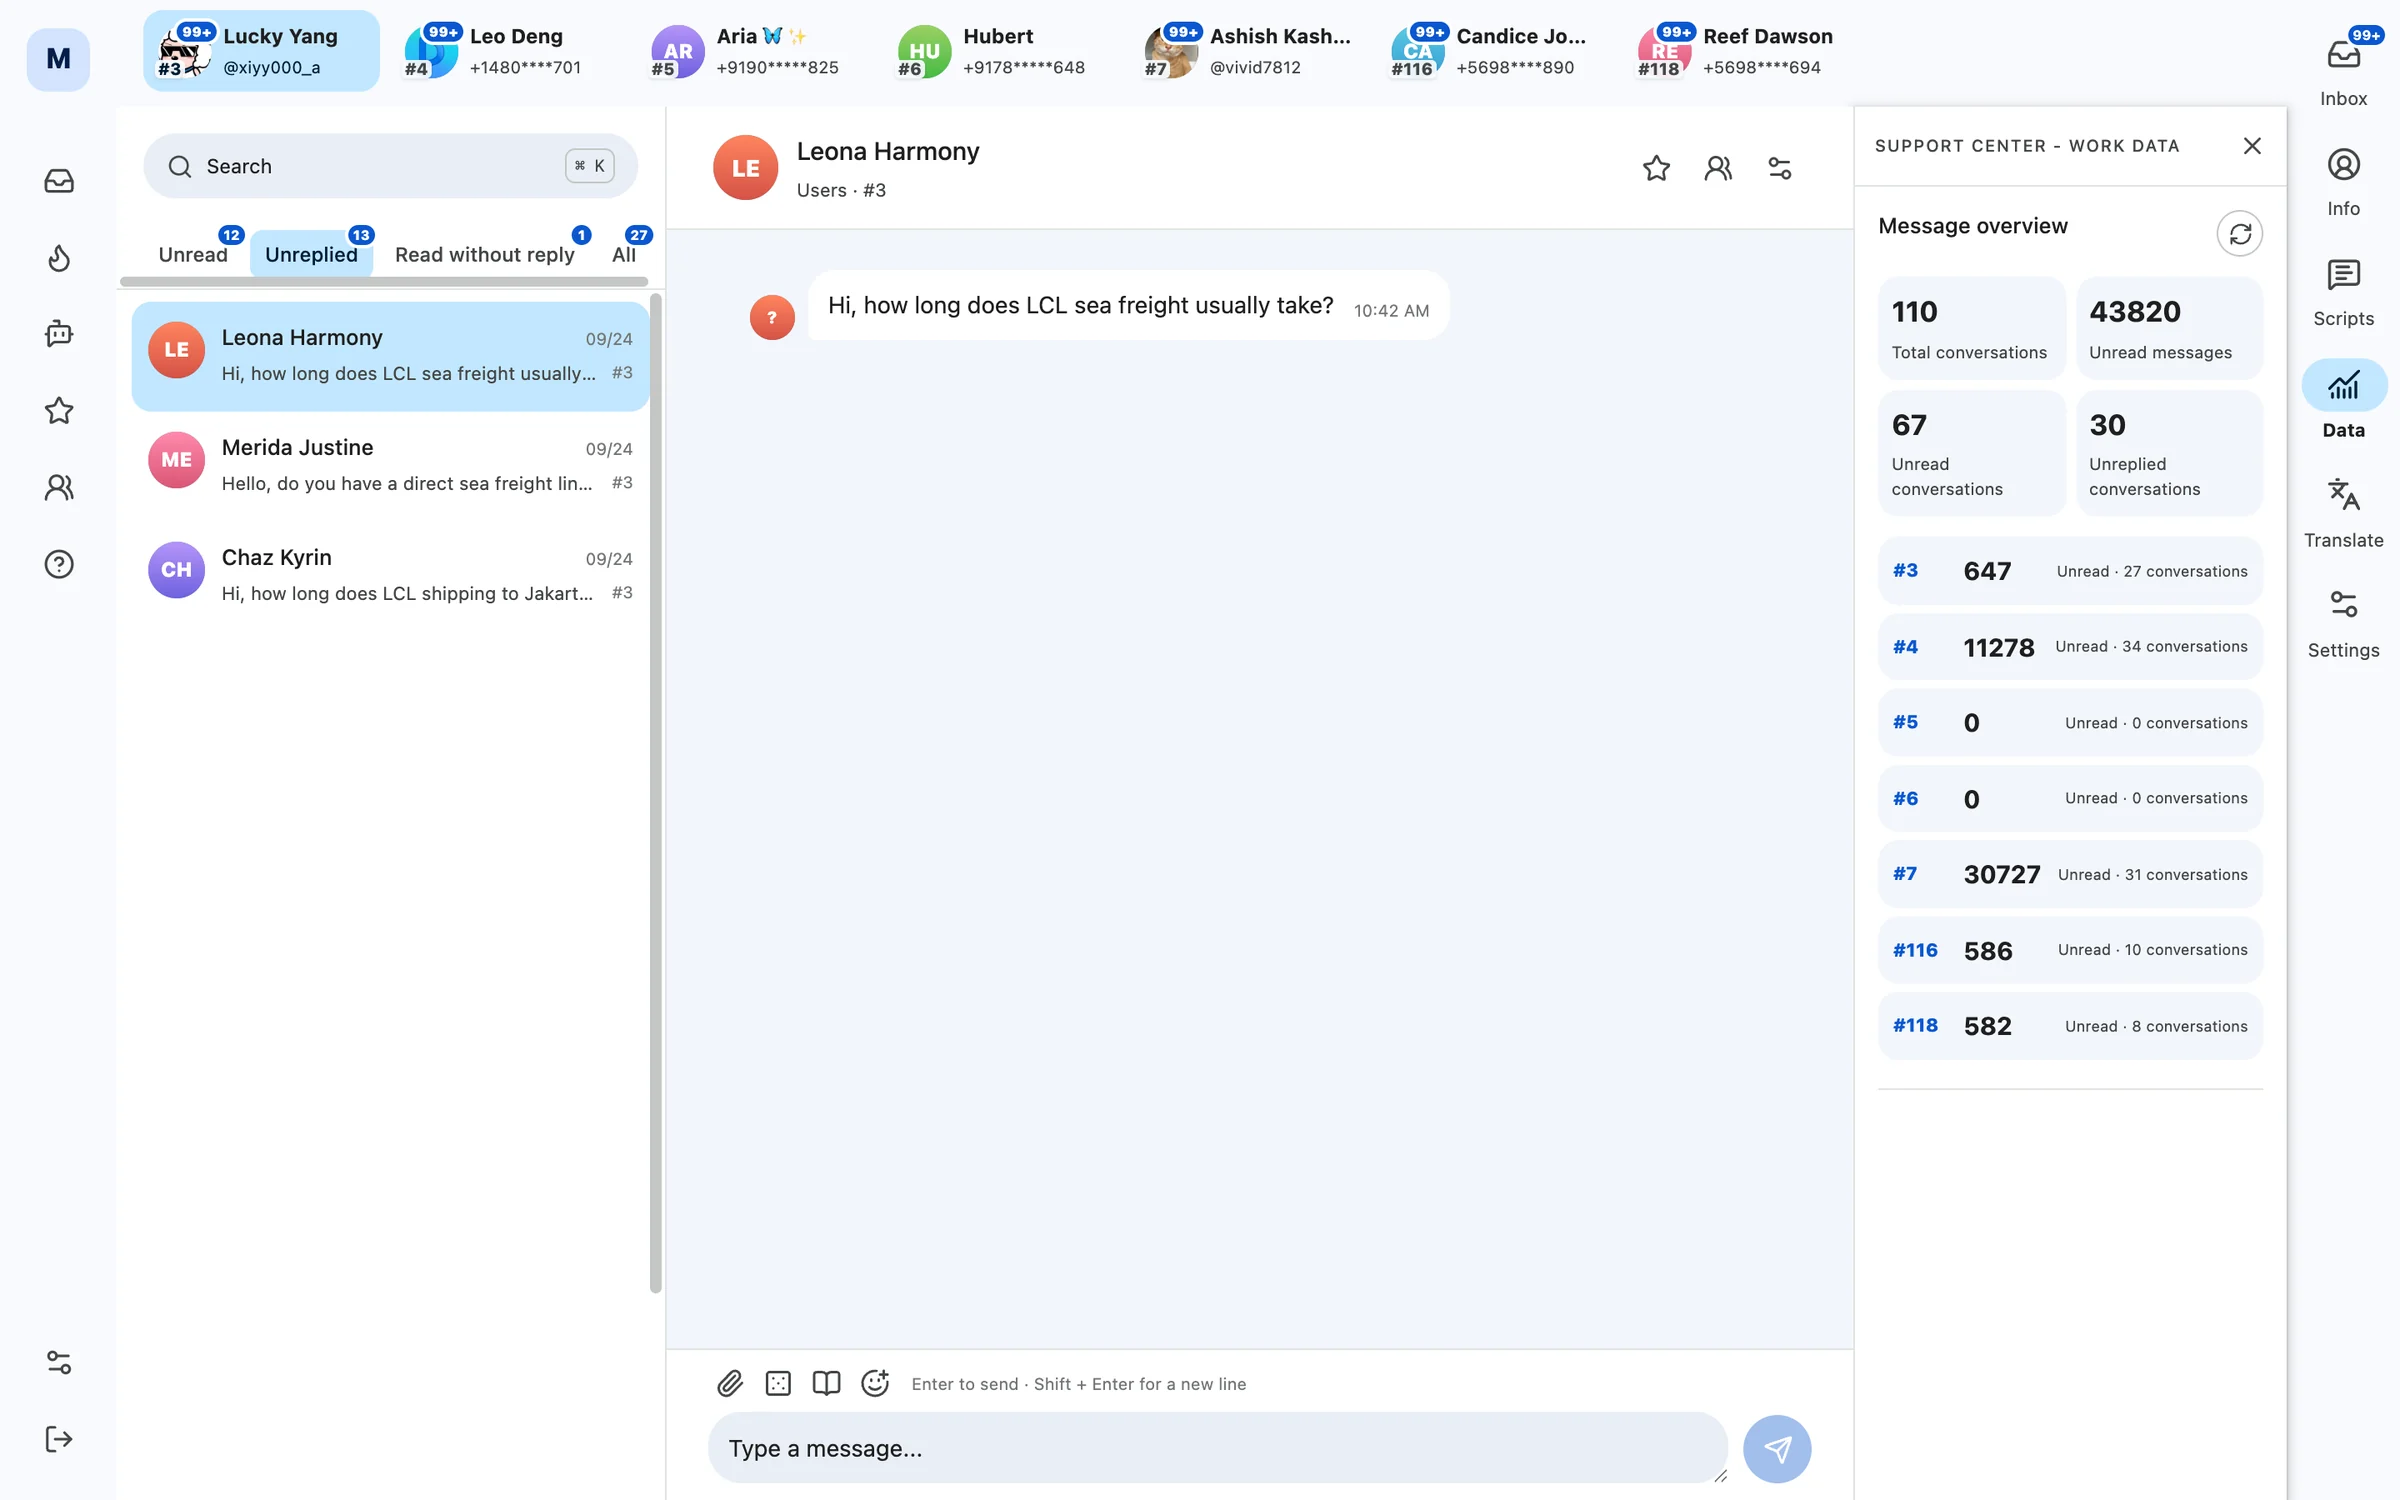Open Inbox in the right sidebar
Image resolution: width=2400 pixels, height=1500 pixels.
(2344, 68)
